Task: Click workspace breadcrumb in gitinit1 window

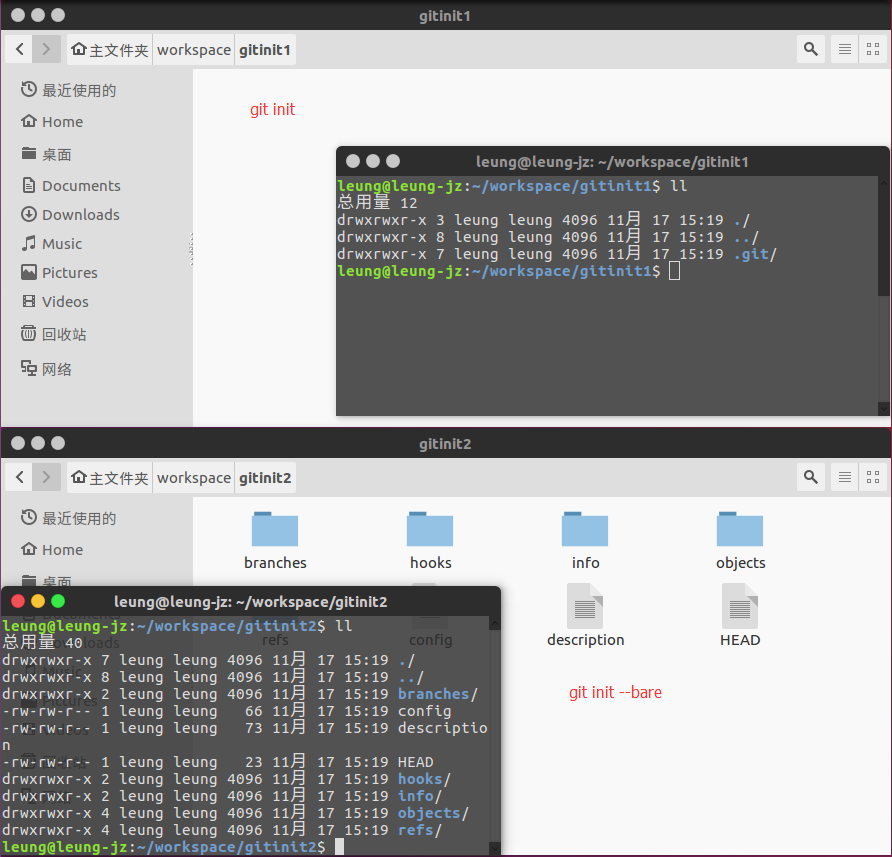Action: [193, 49]
